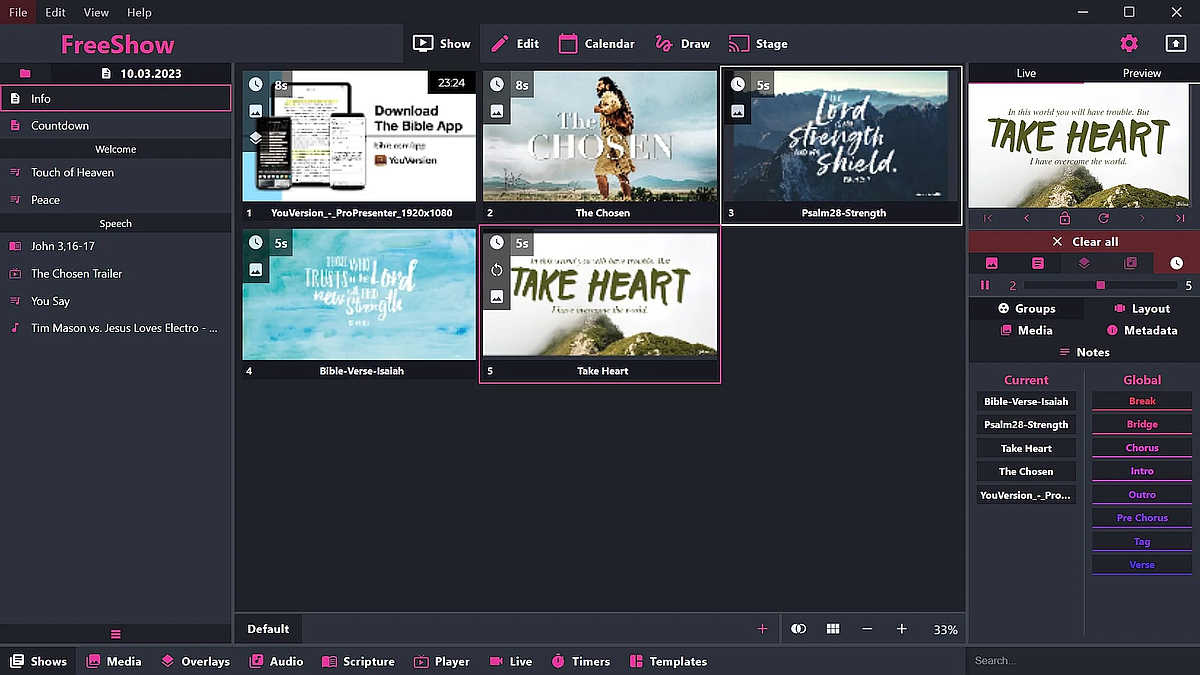
Task: Click the clock timer clear icon
Action: [1176, 263]
